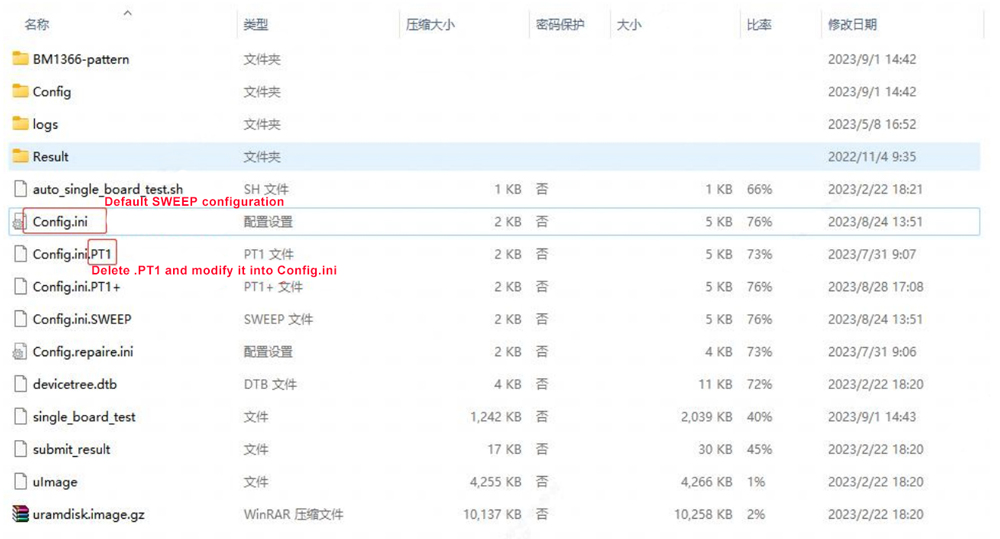The height and width of the screenshot is (539, 1000).
Task: Select the Config.repaire.ini file icon
Action: 20,352
